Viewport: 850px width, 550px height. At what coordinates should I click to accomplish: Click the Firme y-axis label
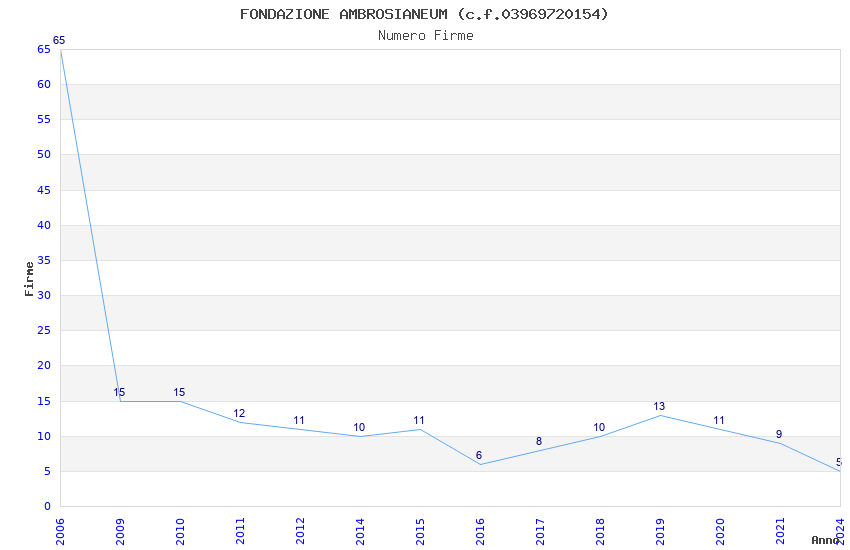coord(29,279)
